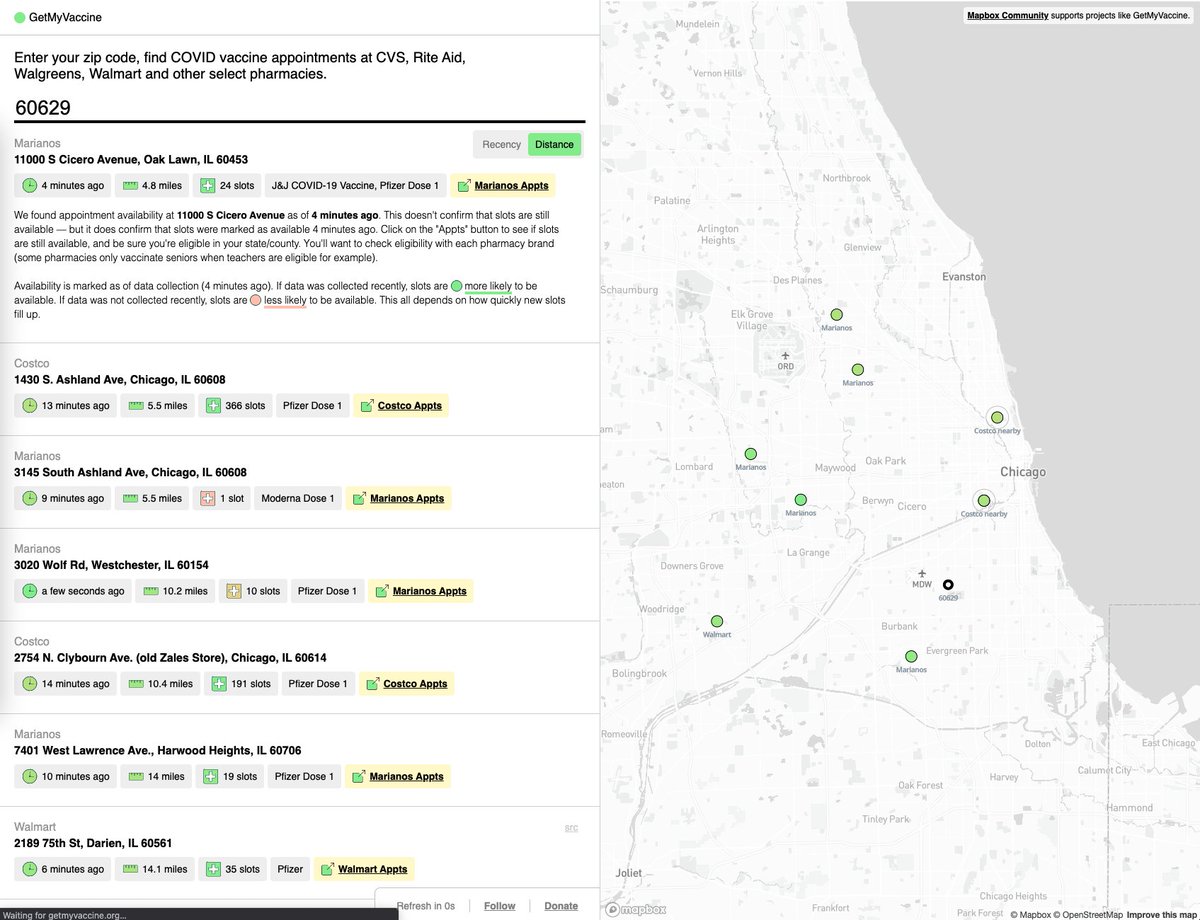Screen dimensions: 1200x920
Task: Select Costco nearby marker north of Chicago label
Action: pos(996,417)
